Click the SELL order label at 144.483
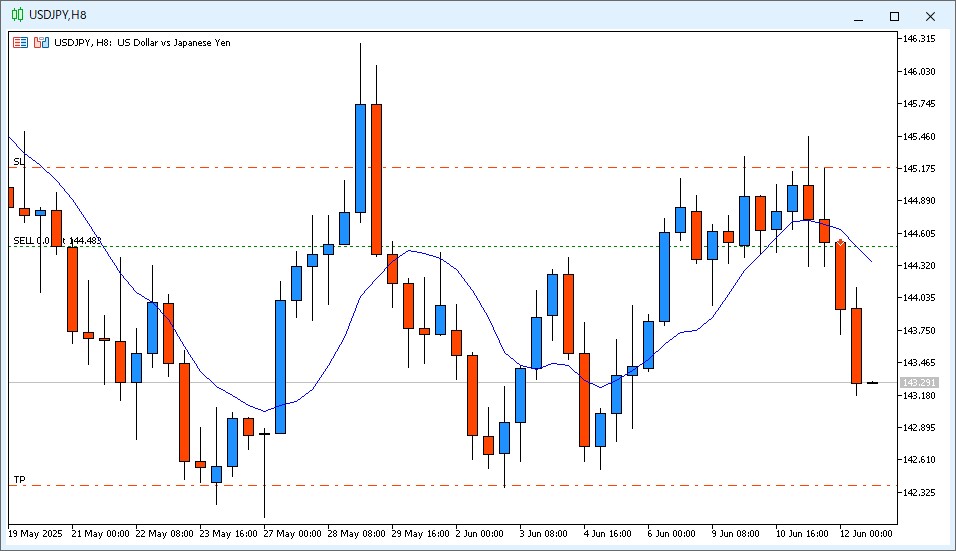This screenshot has height=551, width=956. tap(57, 241)
